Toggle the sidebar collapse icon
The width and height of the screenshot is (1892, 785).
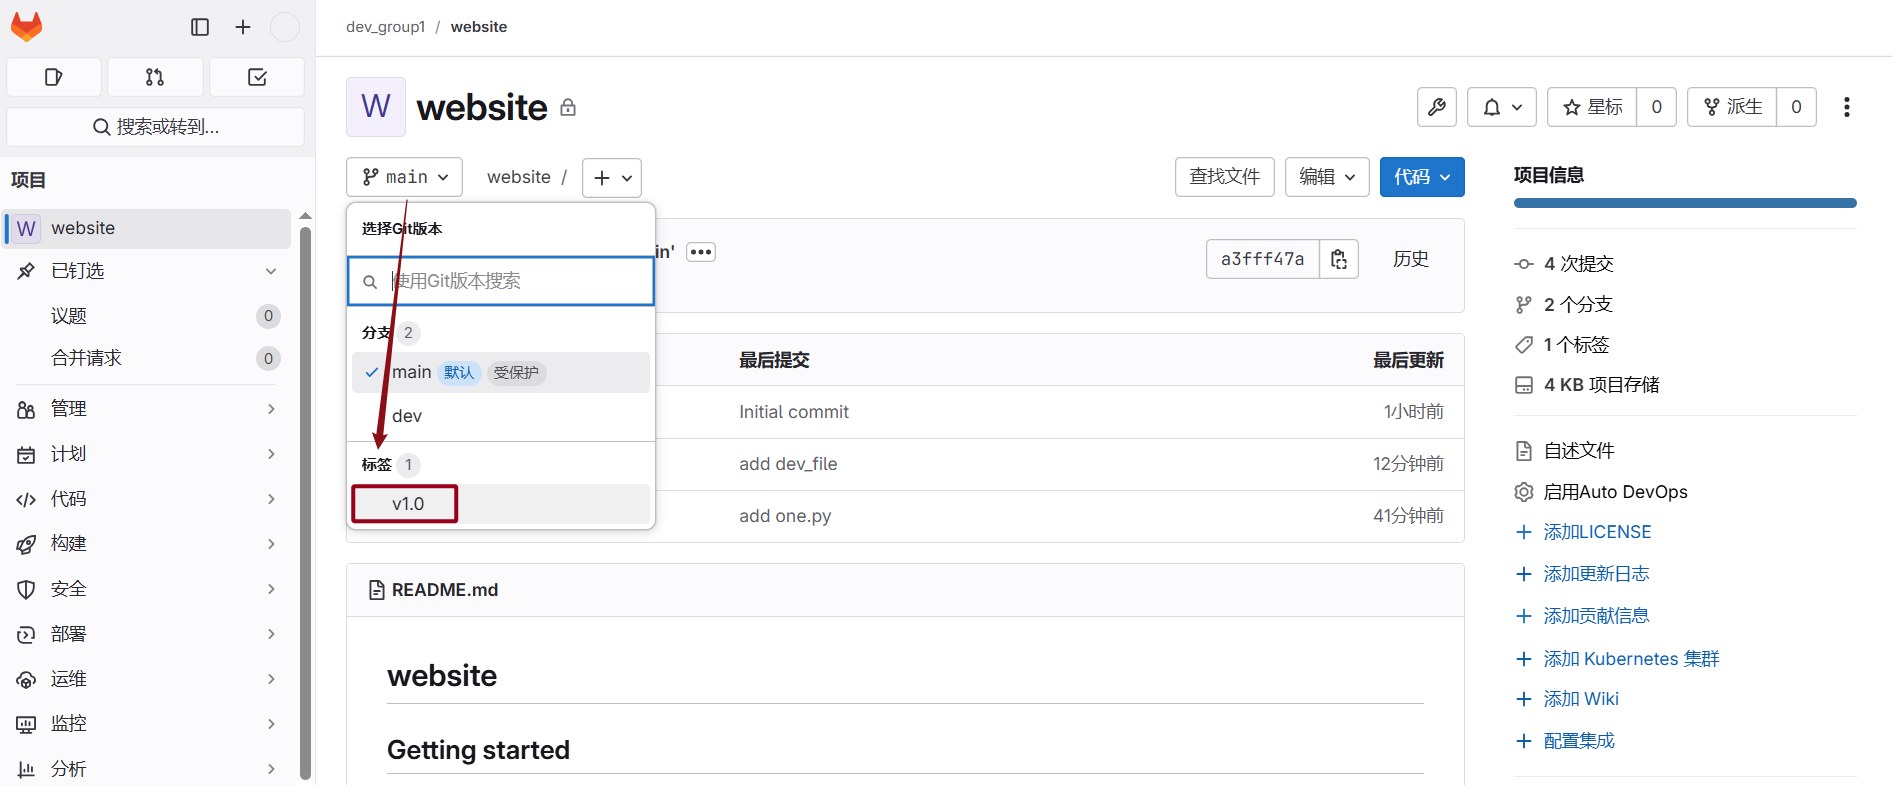(200, 27)
